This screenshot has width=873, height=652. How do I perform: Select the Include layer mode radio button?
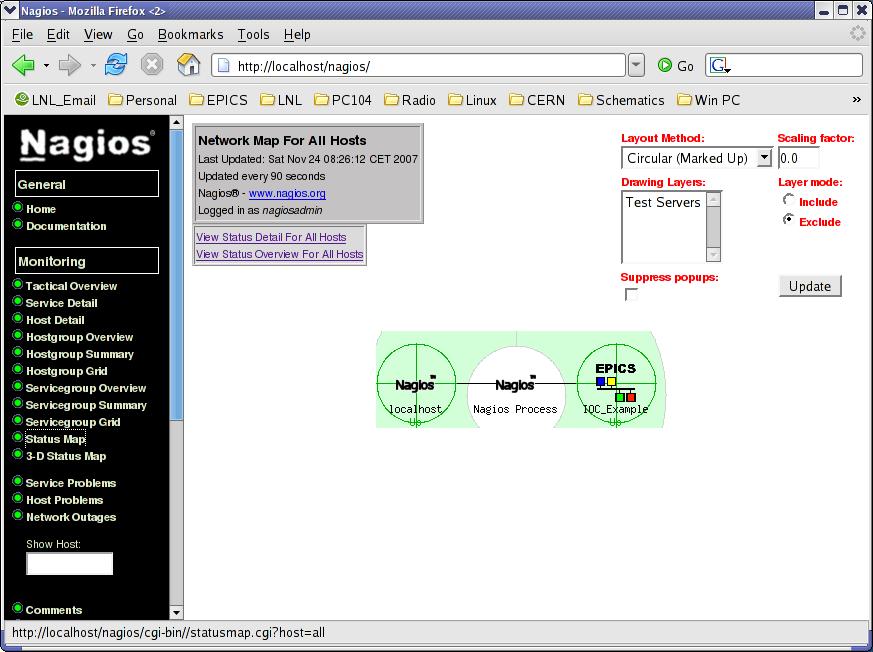point(789,201)
